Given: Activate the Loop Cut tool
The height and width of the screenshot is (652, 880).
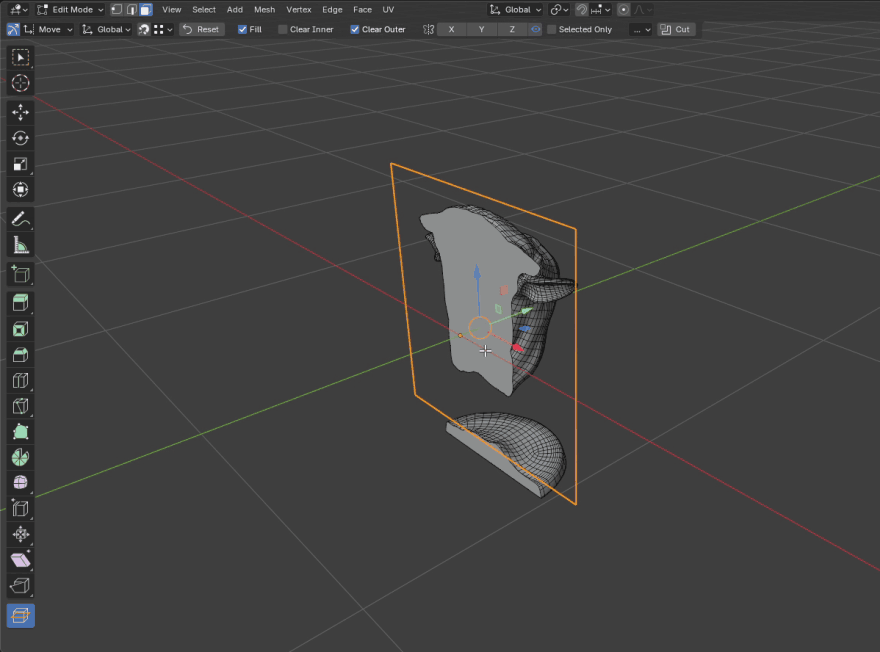Looking at the screenshot, I should click(20, 380).
